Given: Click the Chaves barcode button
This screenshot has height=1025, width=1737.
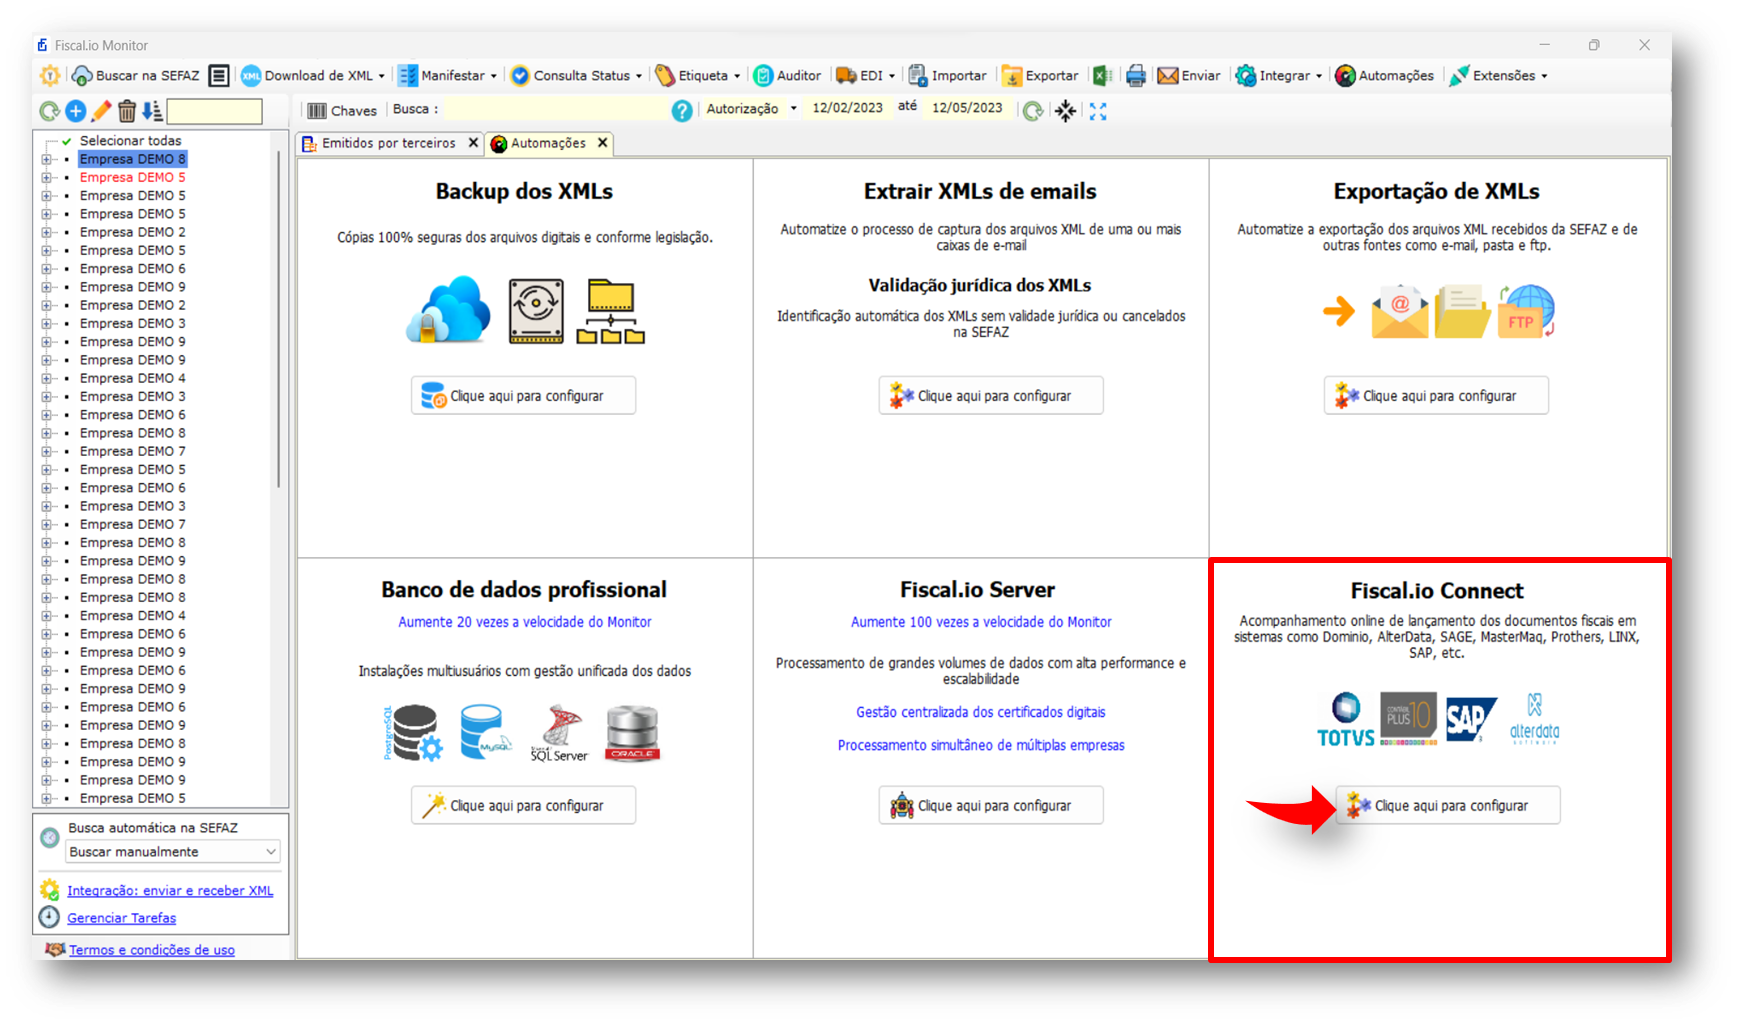Looking at the screenshot, I should point(342,111).
